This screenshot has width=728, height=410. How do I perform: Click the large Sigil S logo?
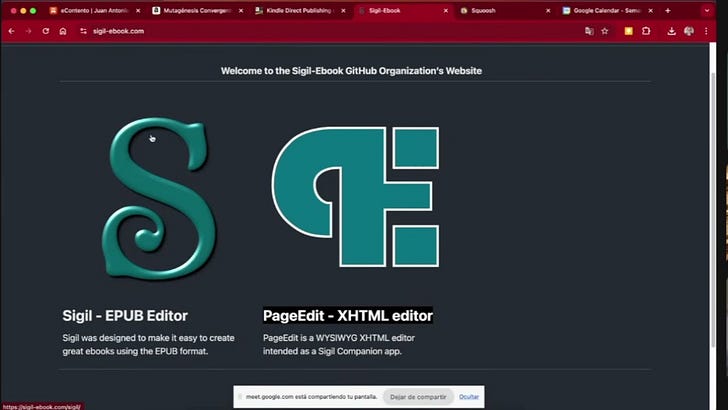pos(159,198)
